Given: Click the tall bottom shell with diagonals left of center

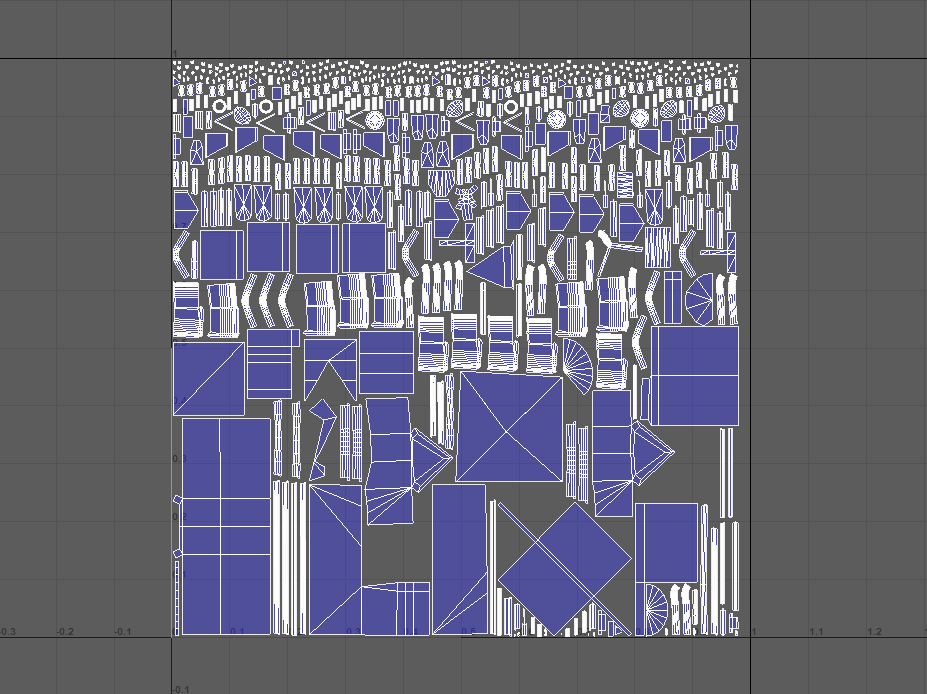Looking at the screenshot, I should tap(334, 559).
